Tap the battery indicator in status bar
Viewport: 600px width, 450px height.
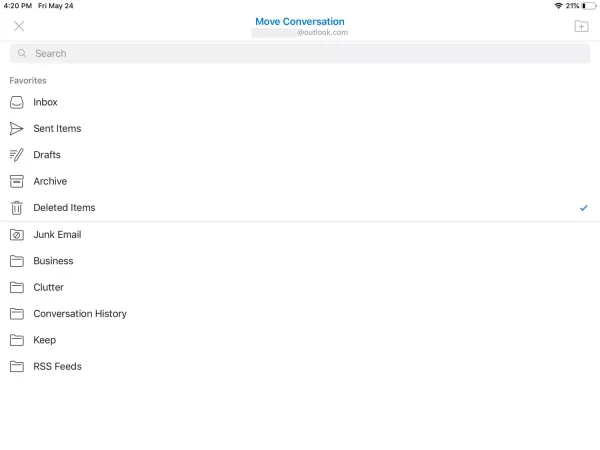coord(589,6)
